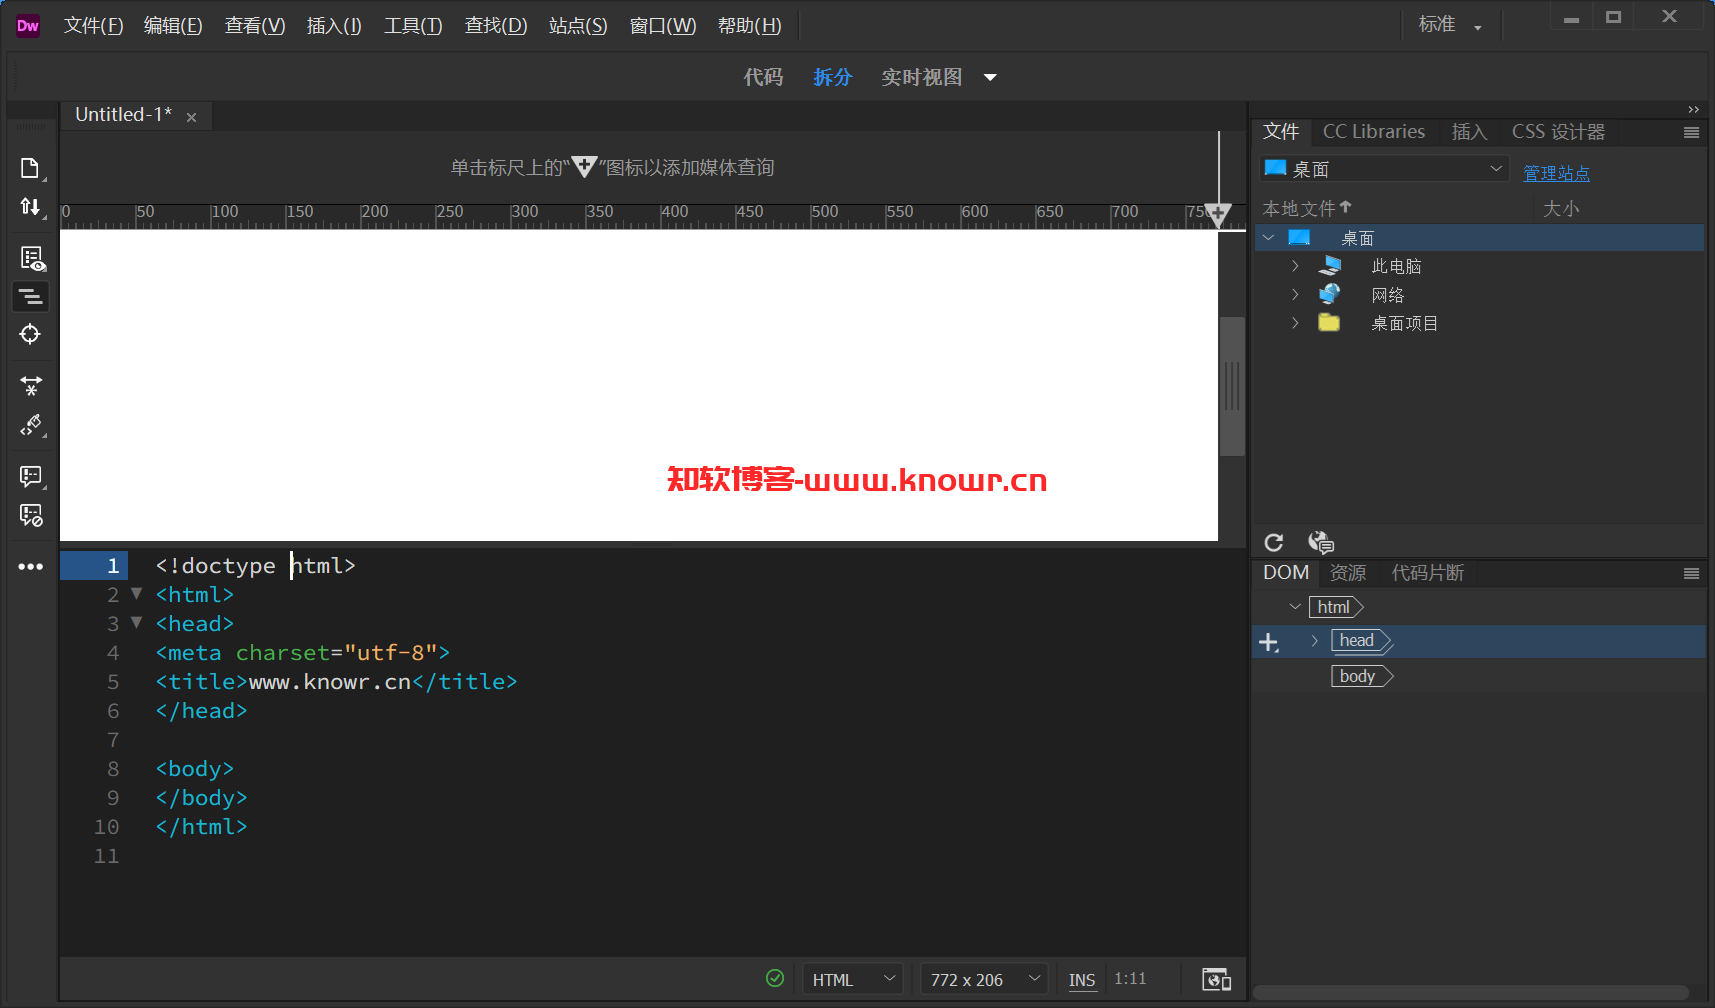Click the real-time preview icon in status bar

coord(1216,979)
